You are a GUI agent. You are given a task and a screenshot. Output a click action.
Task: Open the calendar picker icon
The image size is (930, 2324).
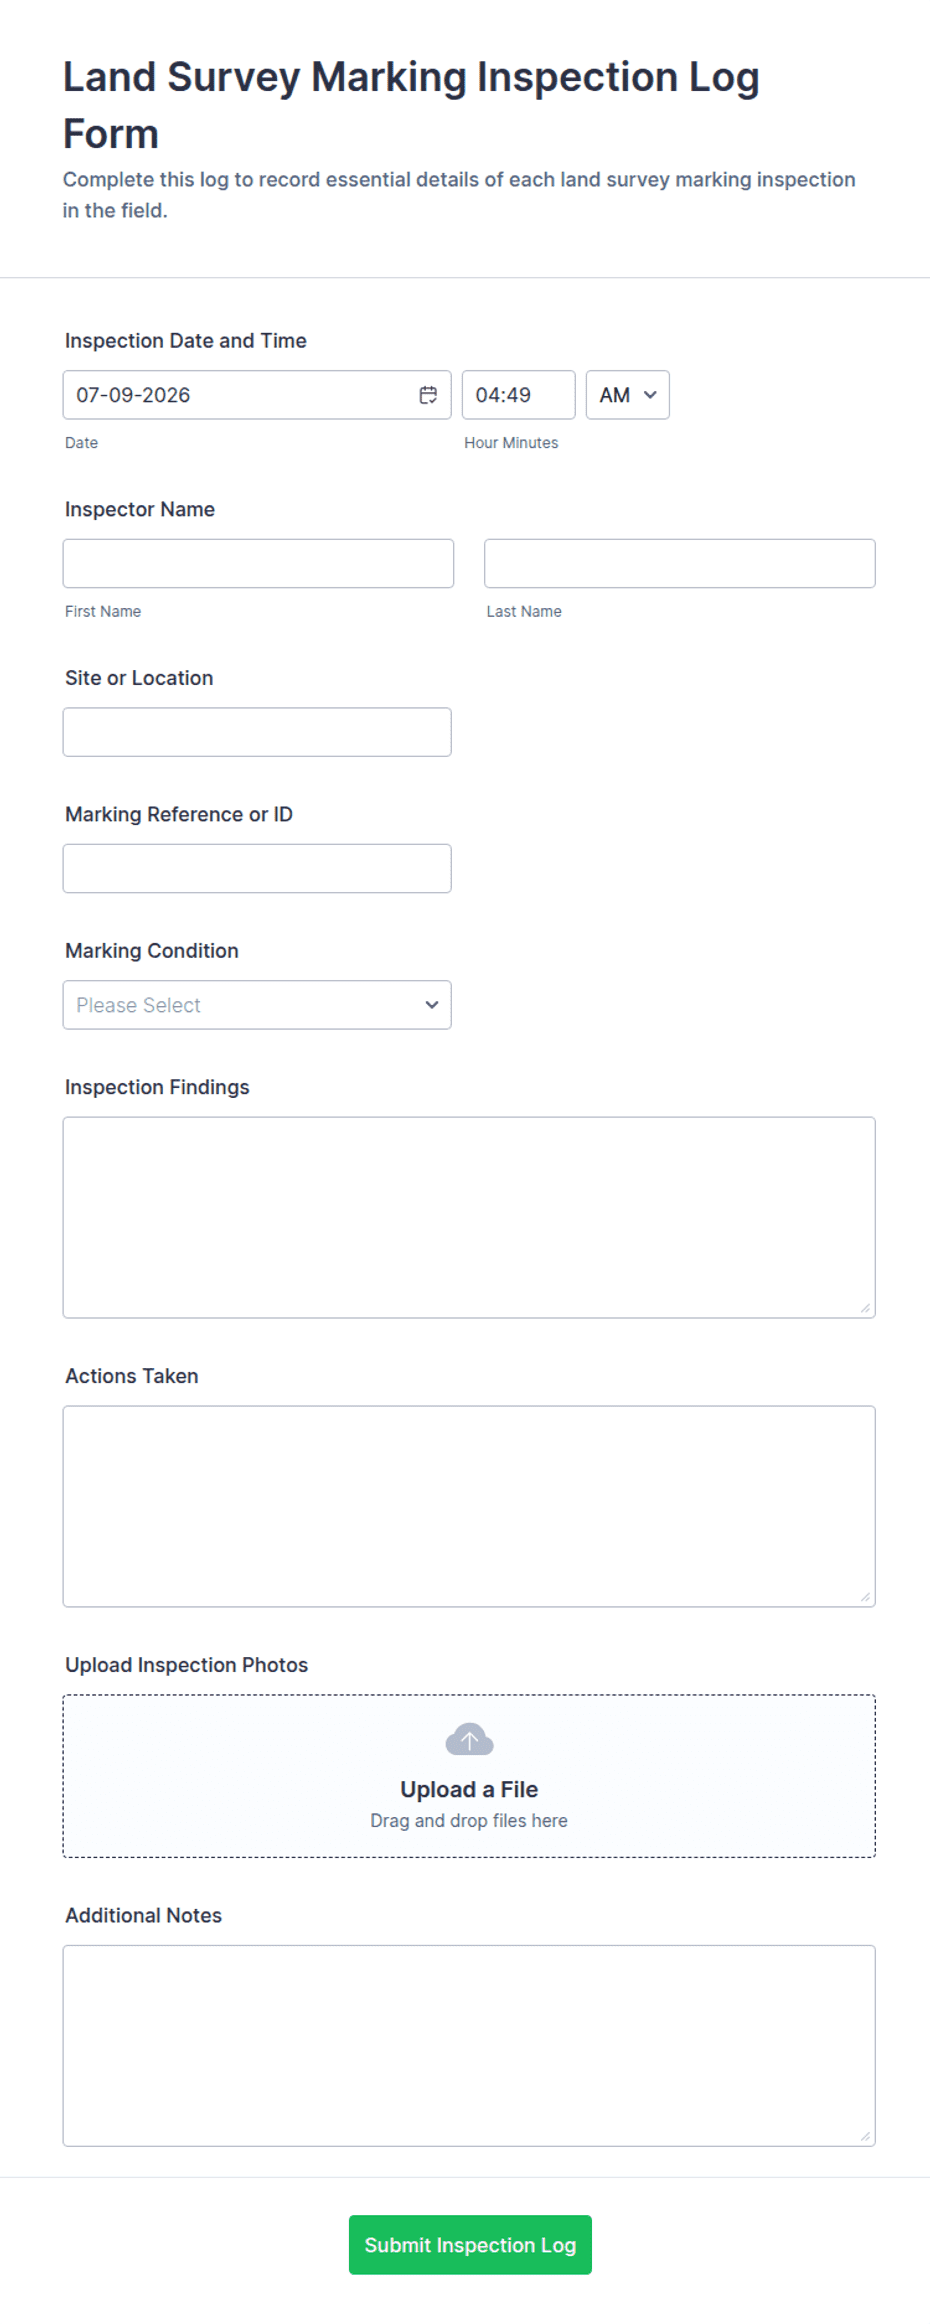pyautogui.click(x=428, y=395)
